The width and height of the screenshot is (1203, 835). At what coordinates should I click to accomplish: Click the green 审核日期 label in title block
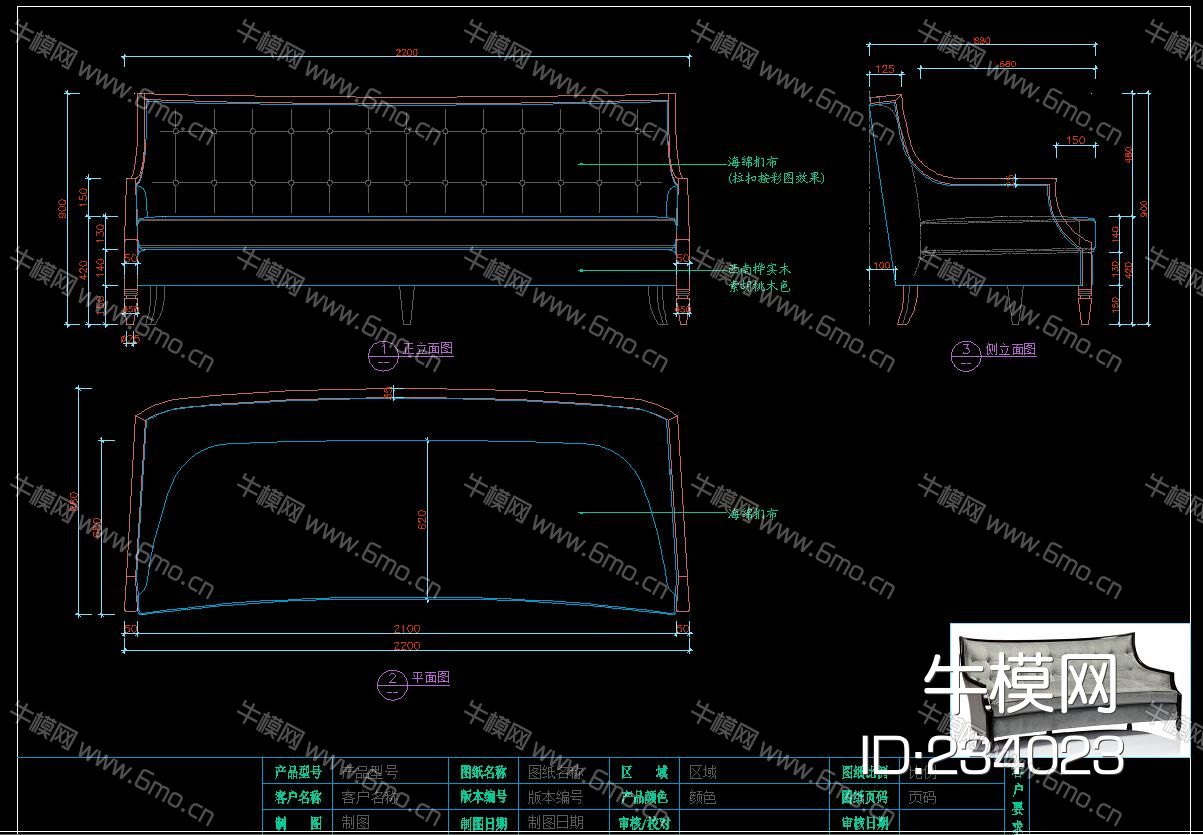[x=865, y=823]
